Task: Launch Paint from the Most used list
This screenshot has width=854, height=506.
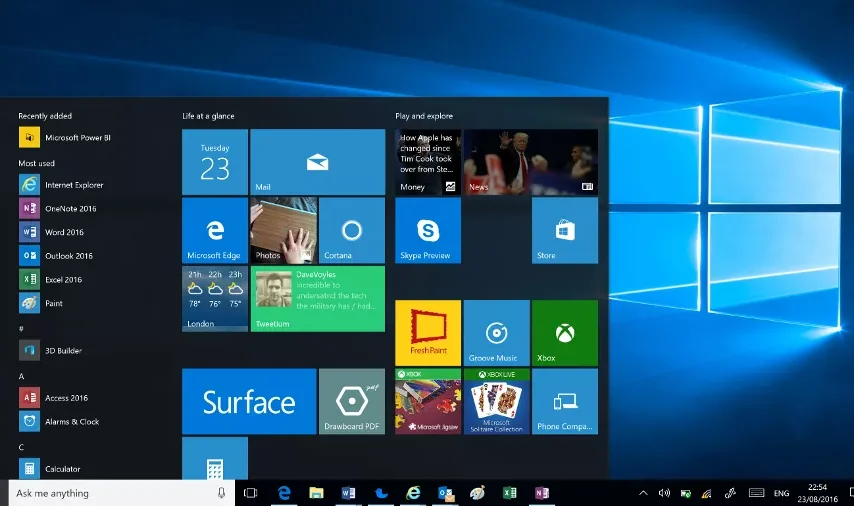Action: [41, 303]
